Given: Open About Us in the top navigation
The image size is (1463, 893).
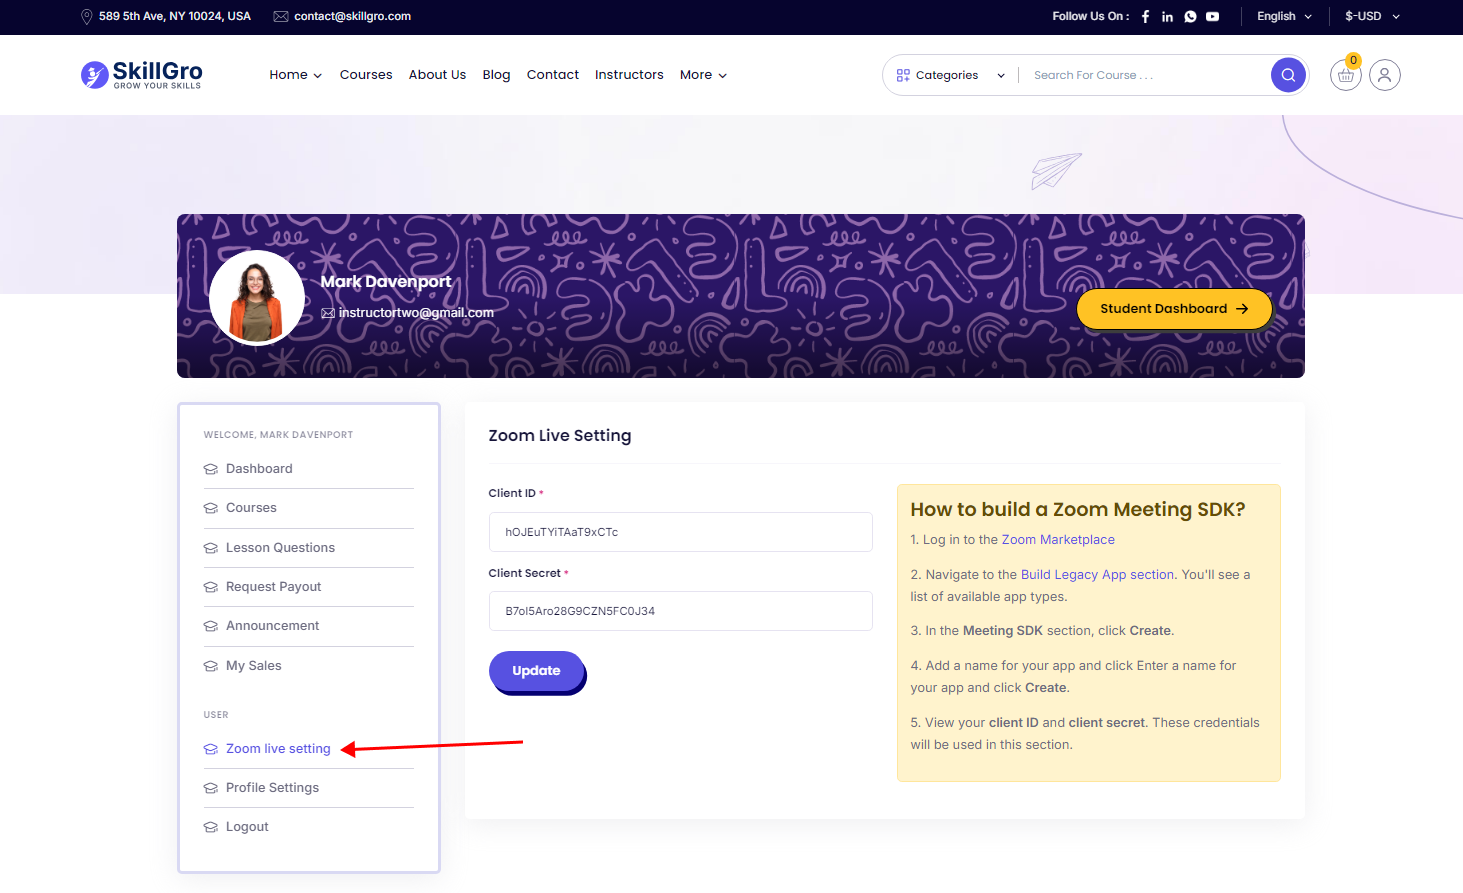Looking at the screenshot, I should pos(437,75).
